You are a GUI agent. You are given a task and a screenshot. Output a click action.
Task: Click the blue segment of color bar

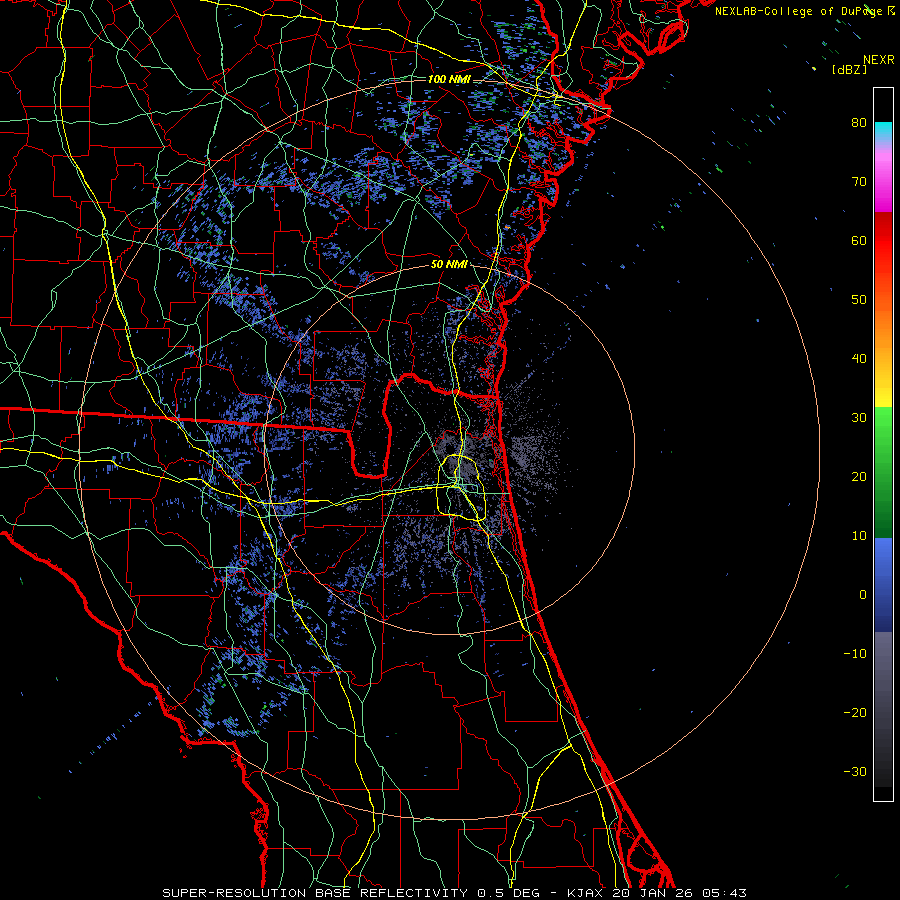(883, 584)
